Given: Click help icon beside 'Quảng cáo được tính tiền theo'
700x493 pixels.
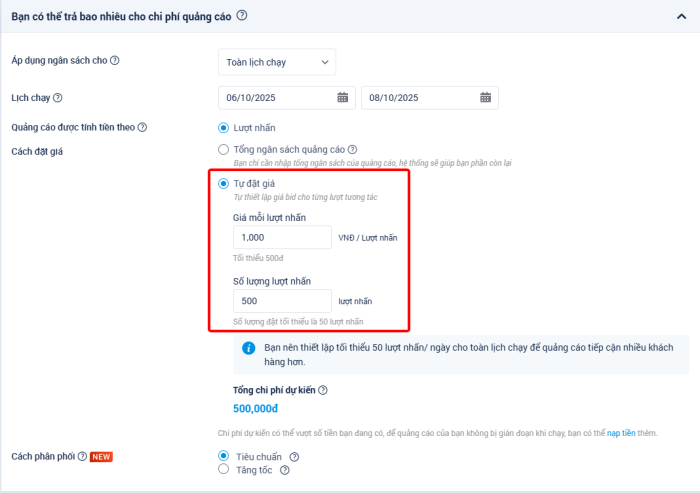Looking at the screenshot, I should (142, 127).
